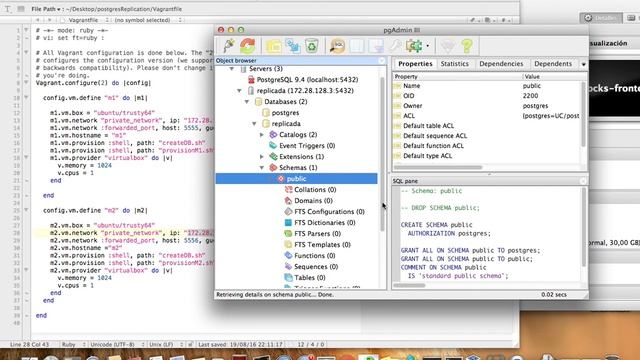Open pgAdmin help question mark icon

tap(467, 46)
